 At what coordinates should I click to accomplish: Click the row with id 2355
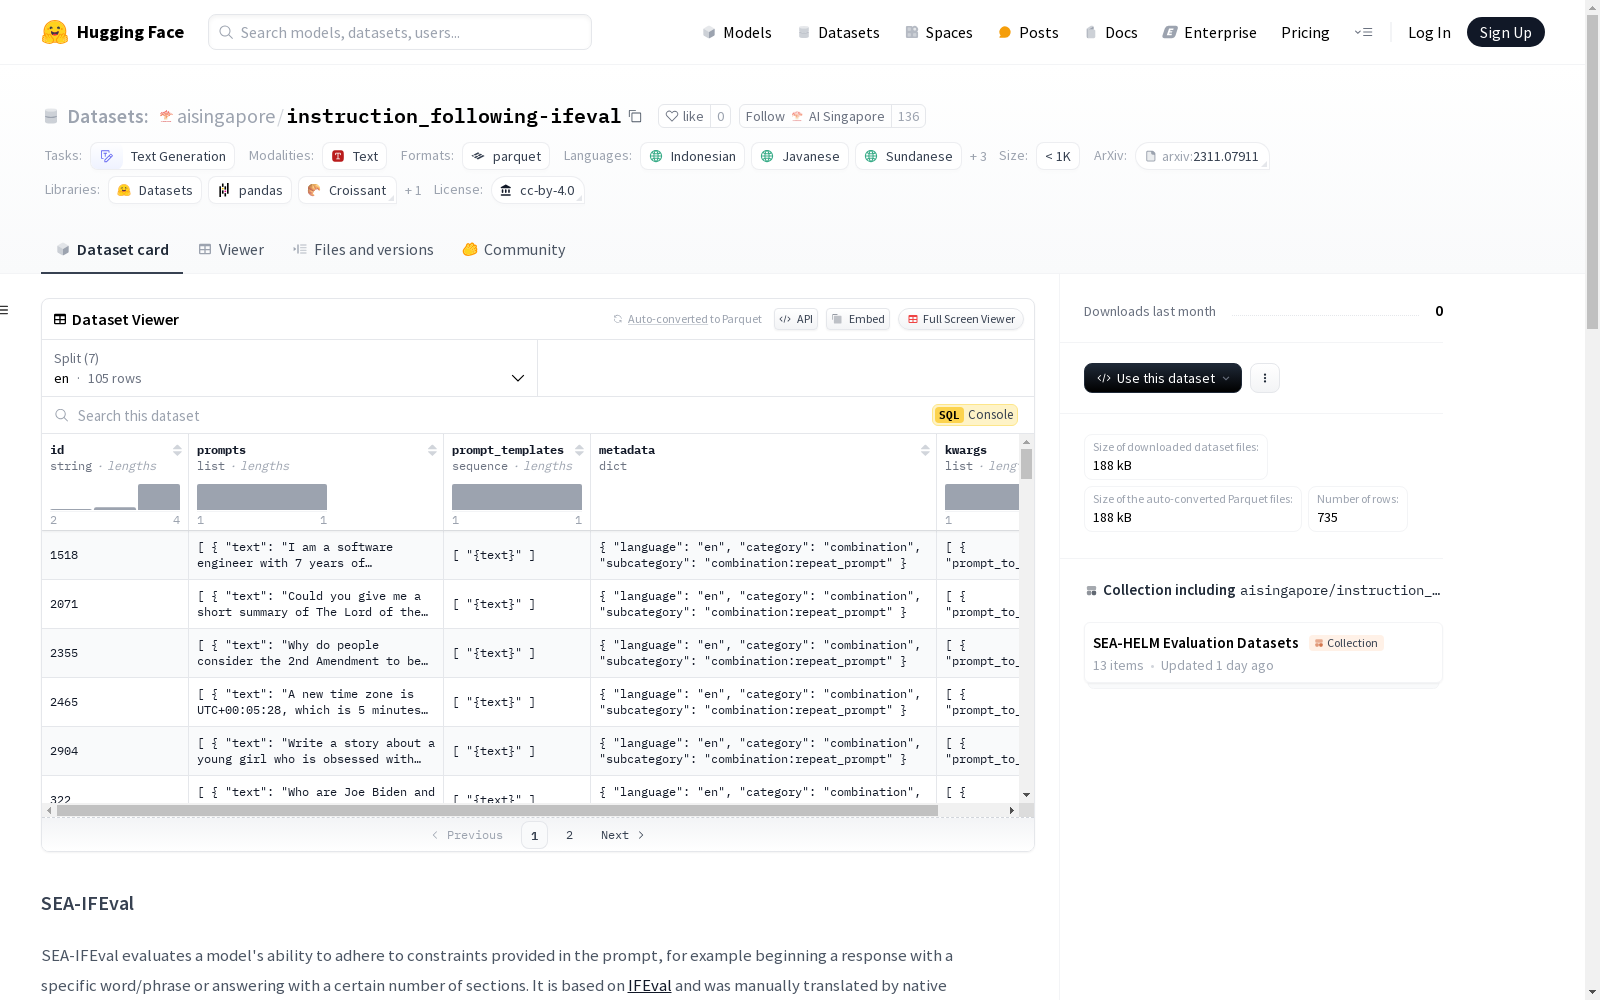coord(530,653)
